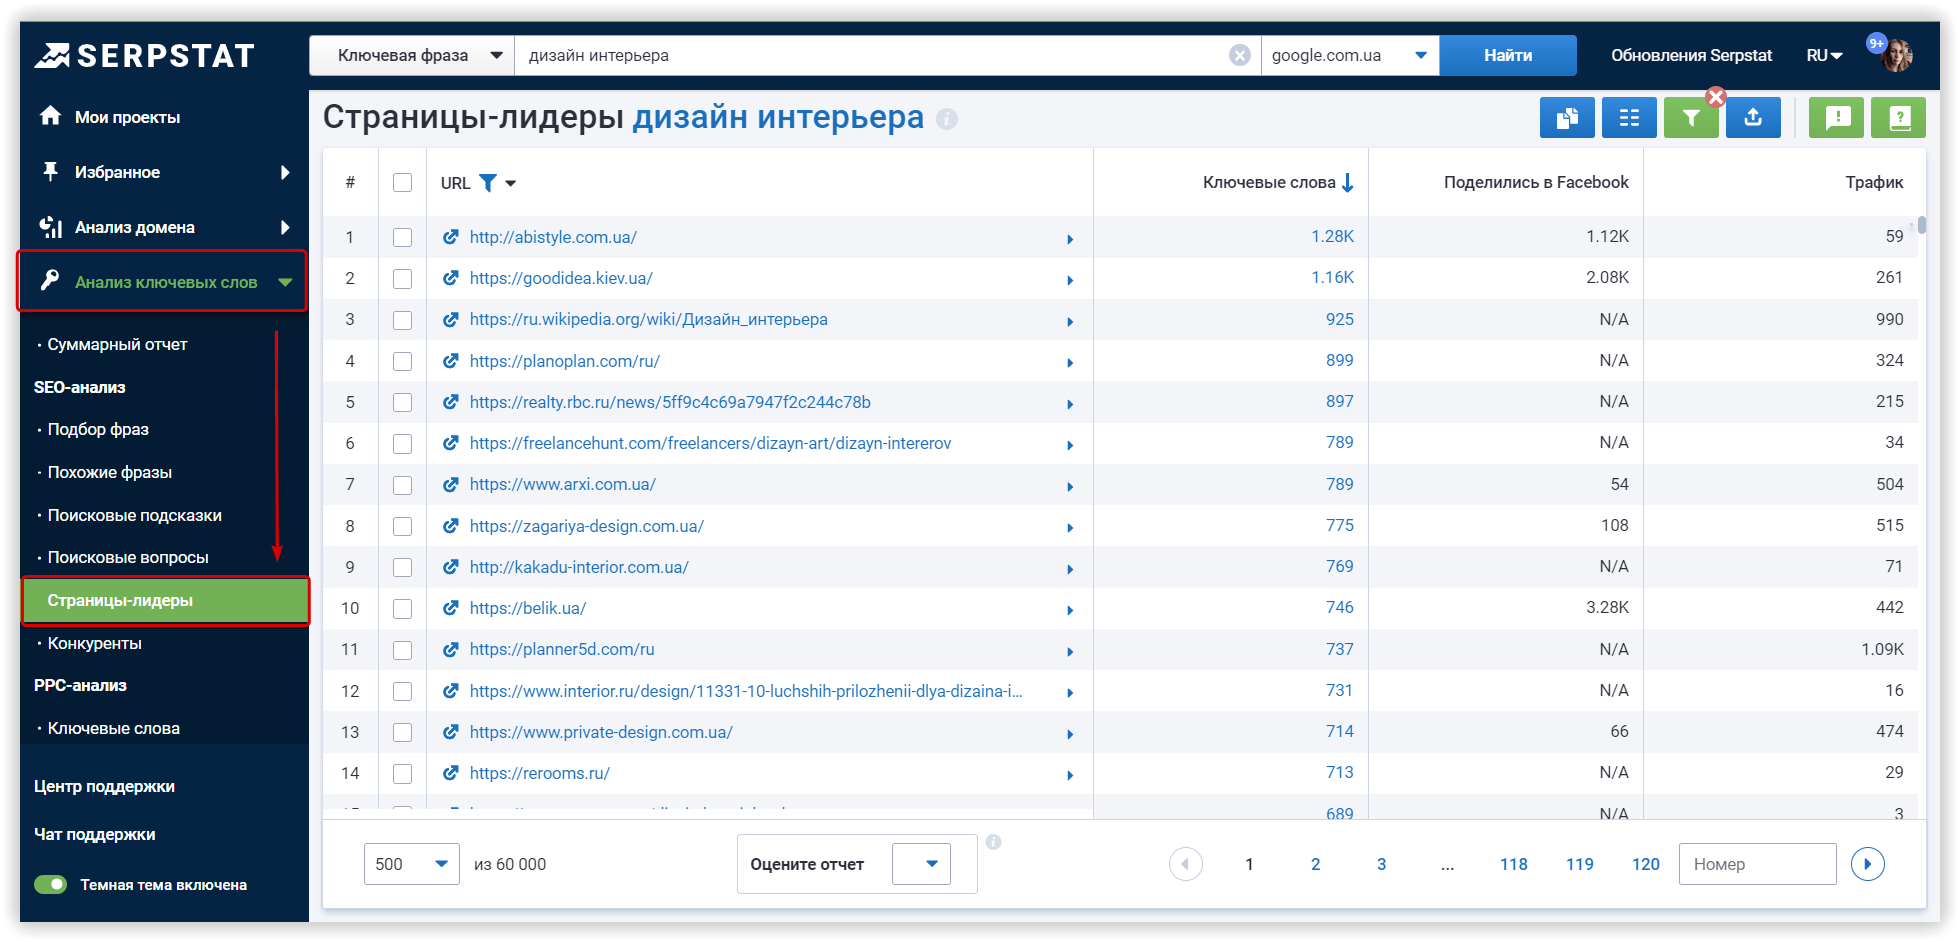Tick the select-all checkbox in table header

tap(402, 183)
